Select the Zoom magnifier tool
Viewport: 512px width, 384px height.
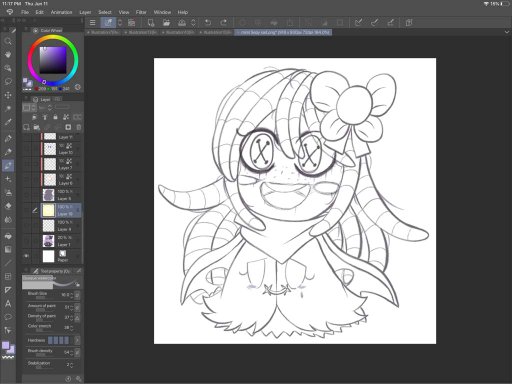(8, 41)
